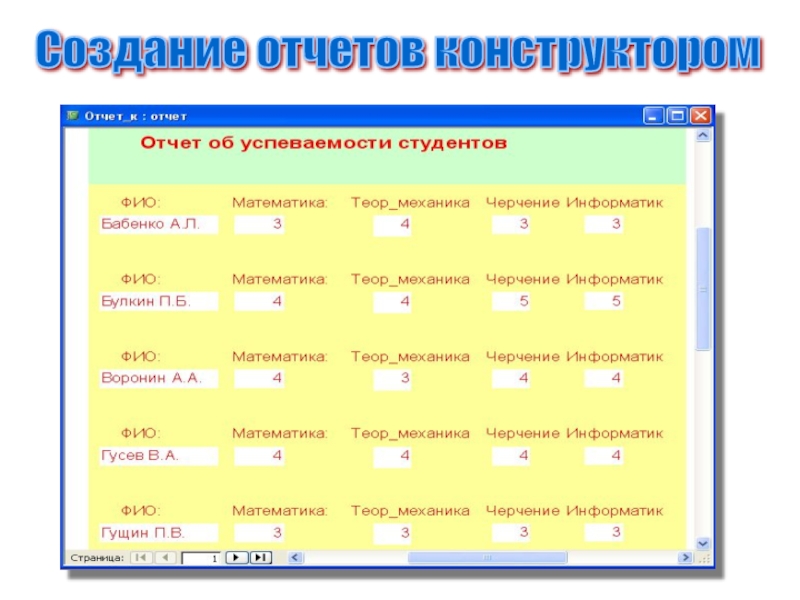Screen dimensions: 800x600
Task: Click the window resize grip corner
Action: click(704, 559)
